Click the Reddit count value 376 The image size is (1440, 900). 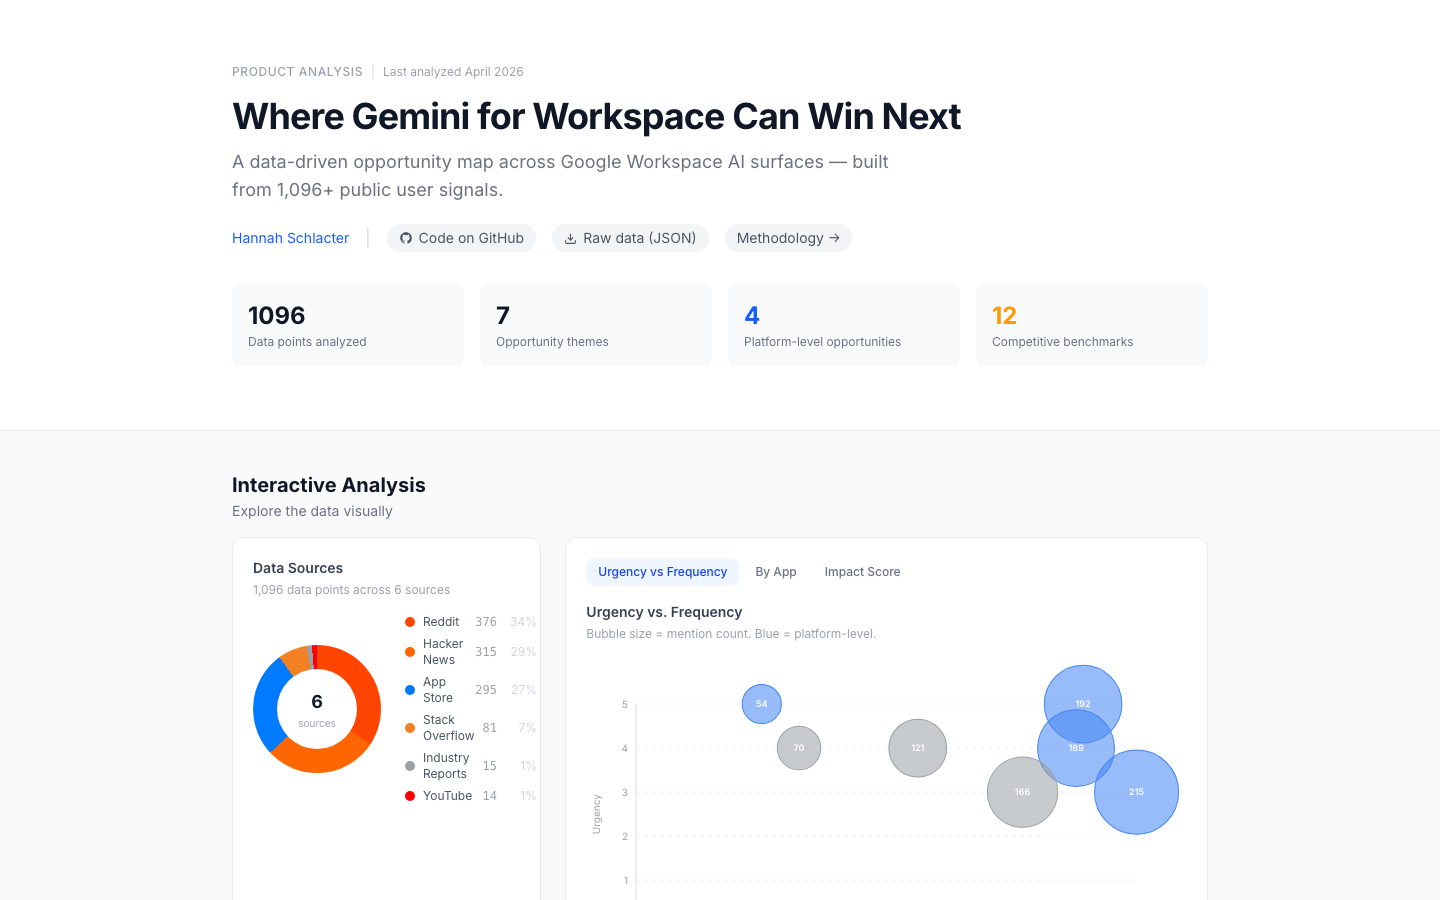486,622
